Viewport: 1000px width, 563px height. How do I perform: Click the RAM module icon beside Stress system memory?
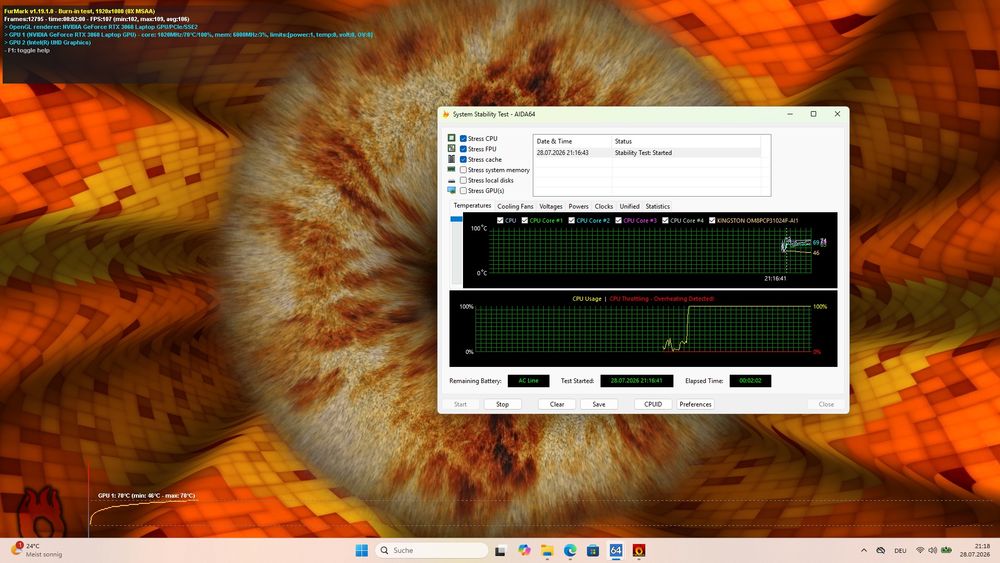click(452, 170)
